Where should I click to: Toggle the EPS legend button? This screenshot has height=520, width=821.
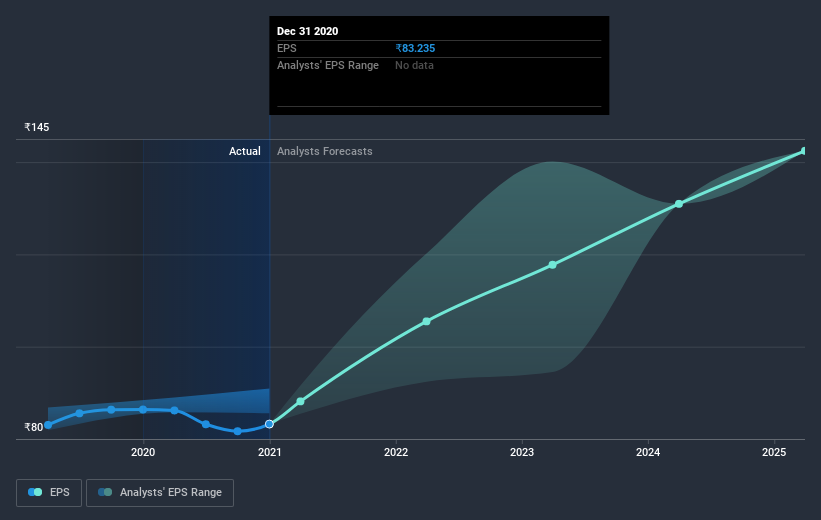pyautogui.click(x=49, y=493)
